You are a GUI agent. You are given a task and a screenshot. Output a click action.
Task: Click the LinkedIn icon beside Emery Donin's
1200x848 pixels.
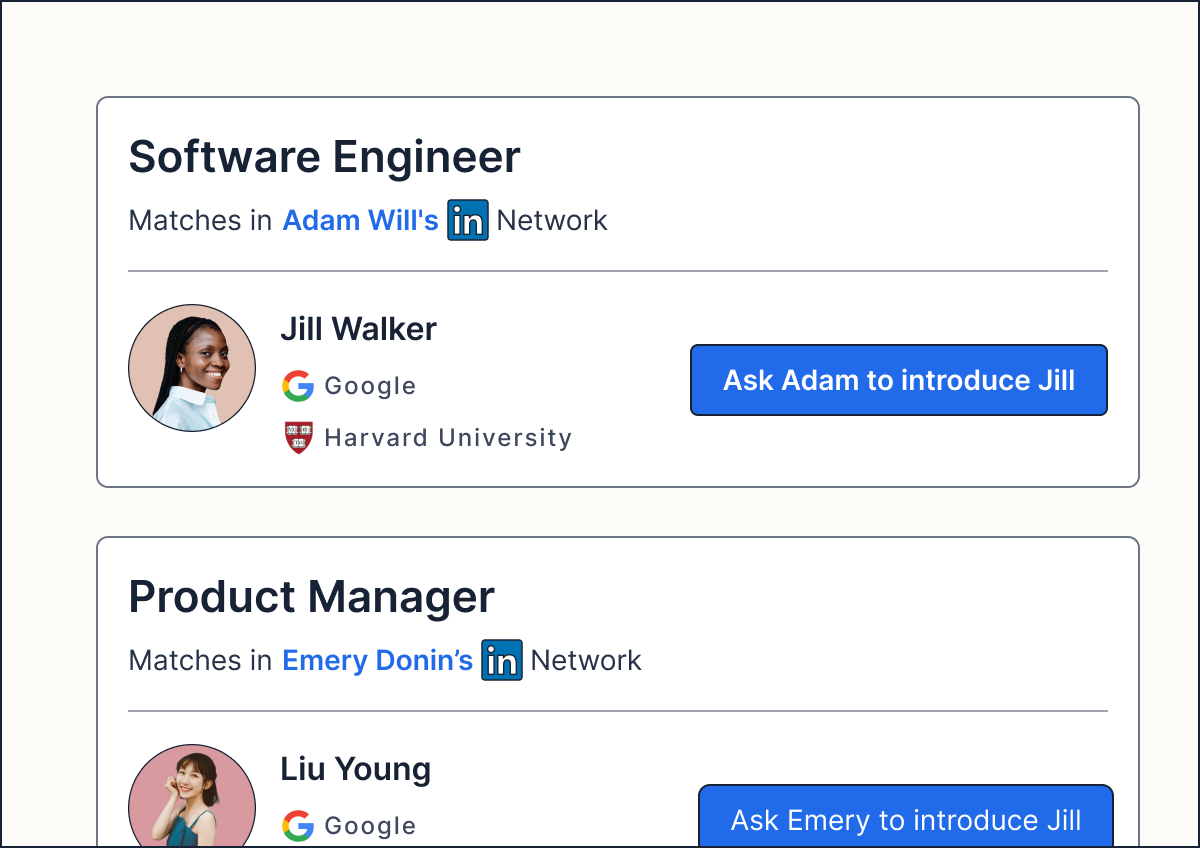click(x=502, y=660)
